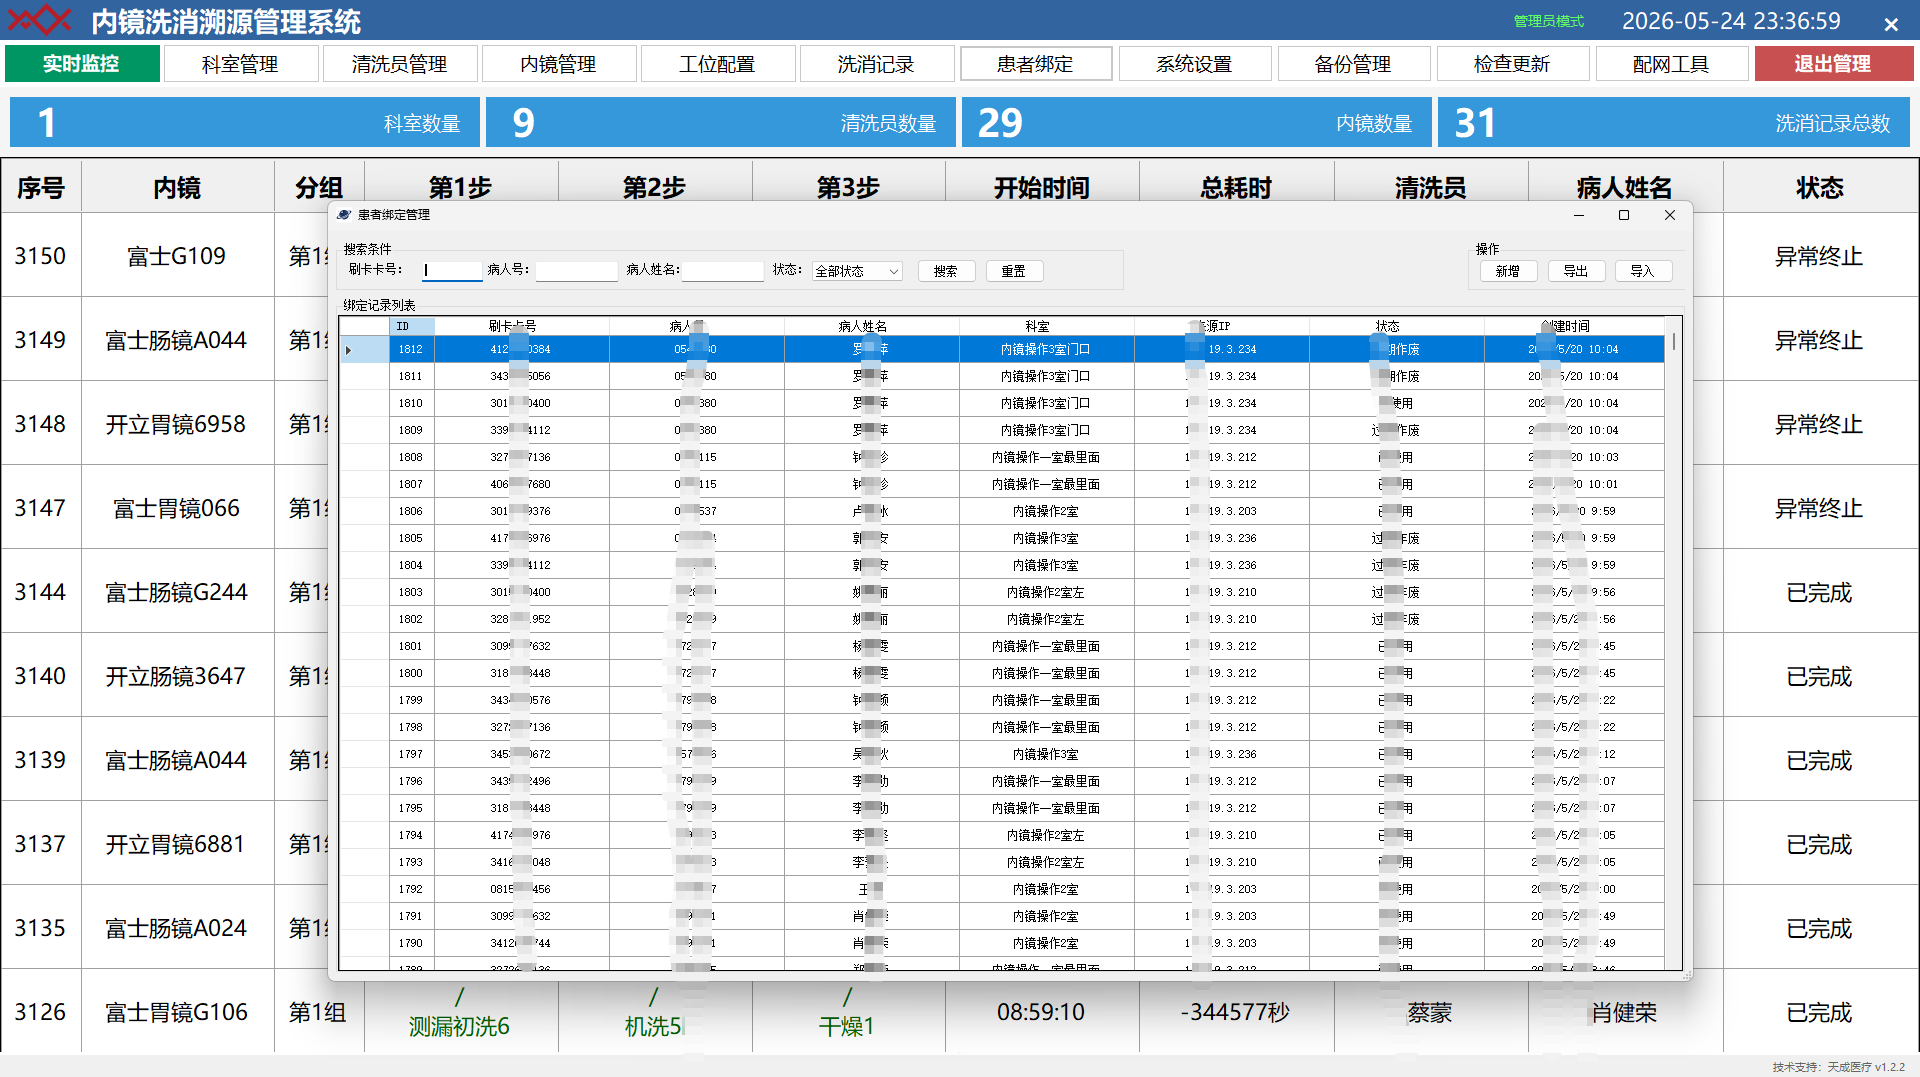
Task: Click the 序号 column header
Action: (x=41, y=187)
